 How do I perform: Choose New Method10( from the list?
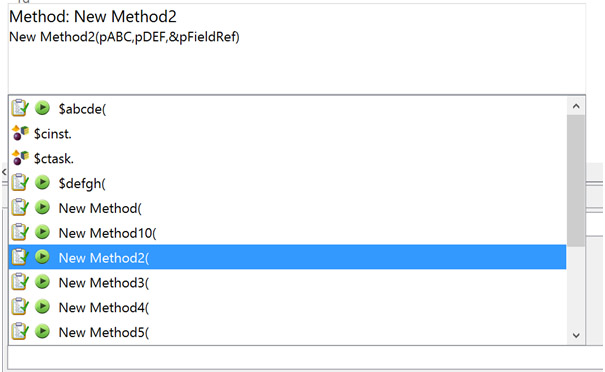click(x=287, y=233)
